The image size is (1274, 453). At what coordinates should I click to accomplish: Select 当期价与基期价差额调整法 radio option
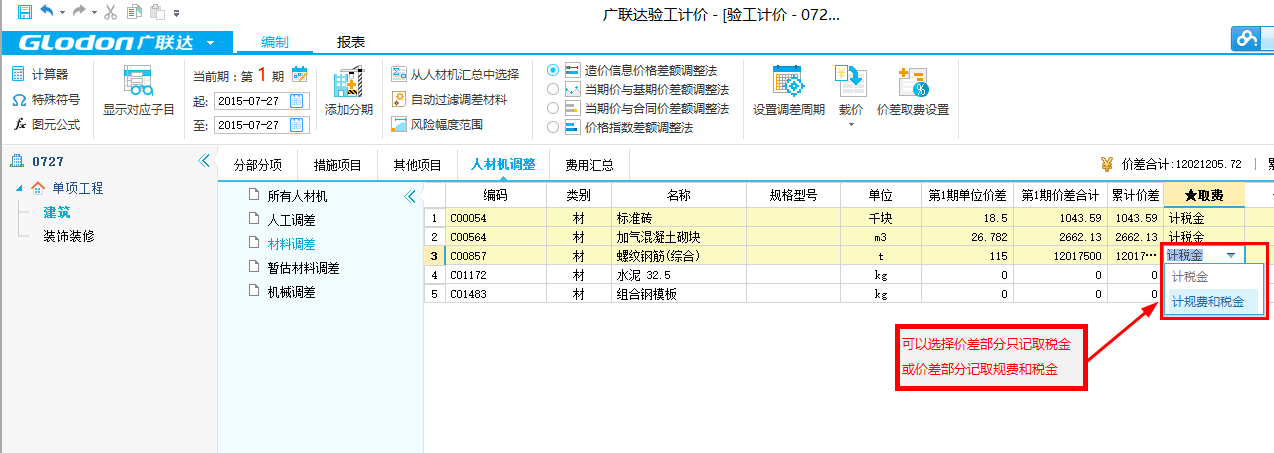click(553, 90)
